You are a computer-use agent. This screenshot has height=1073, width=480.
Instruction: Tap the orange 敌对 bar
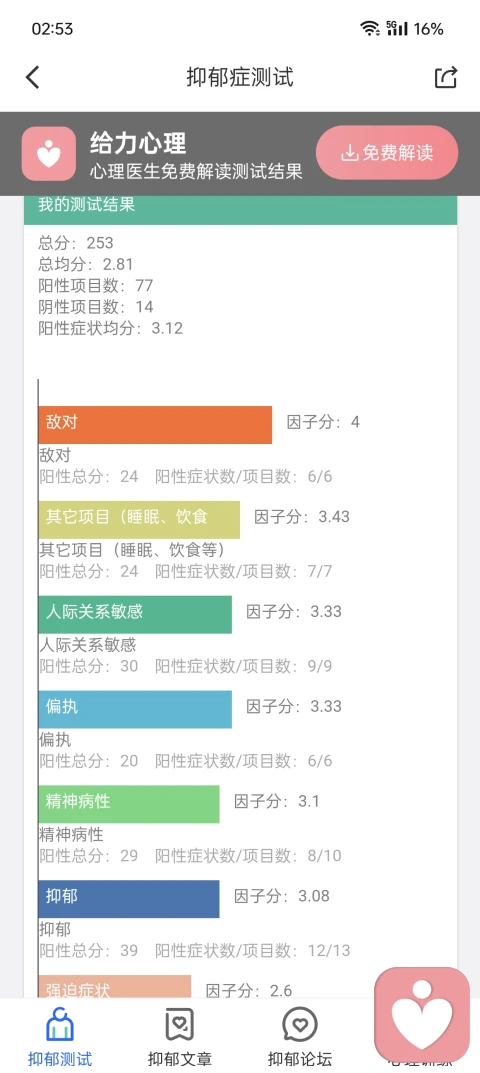[x=155, y=425]
